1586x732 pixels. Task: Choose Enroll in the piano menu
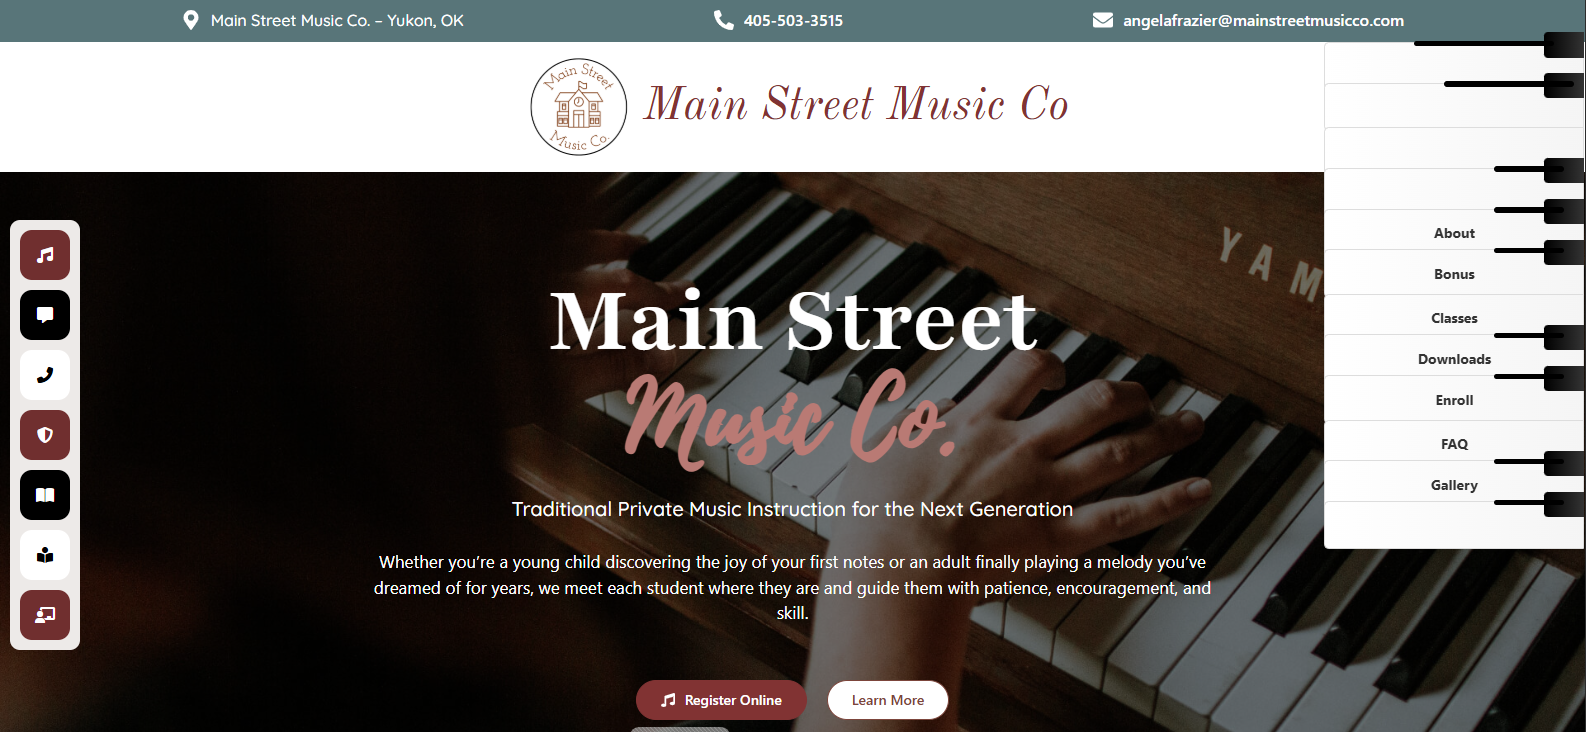(1454, 399)
